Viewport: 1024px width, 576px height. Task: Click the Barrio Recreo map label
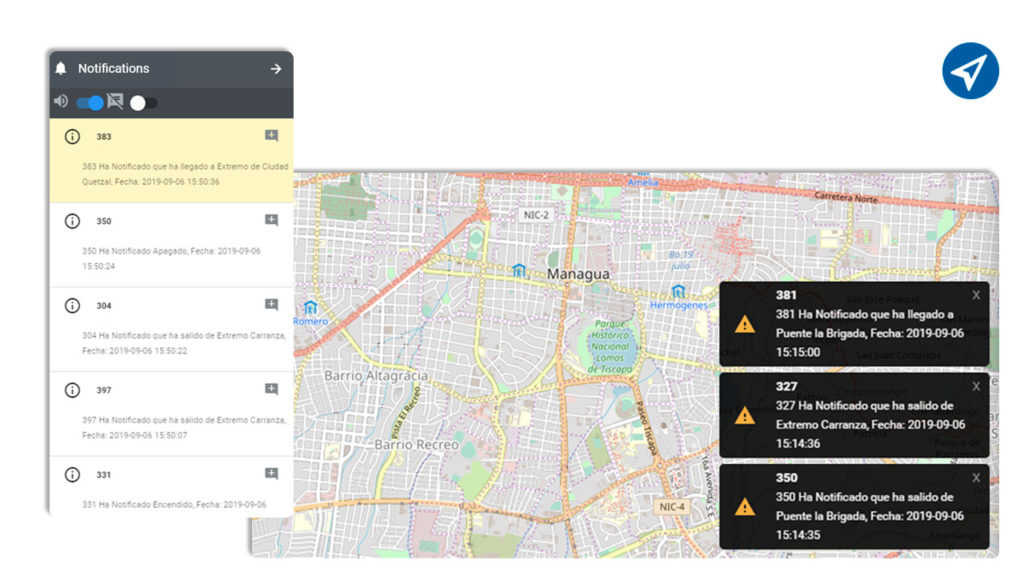[417, 445]
